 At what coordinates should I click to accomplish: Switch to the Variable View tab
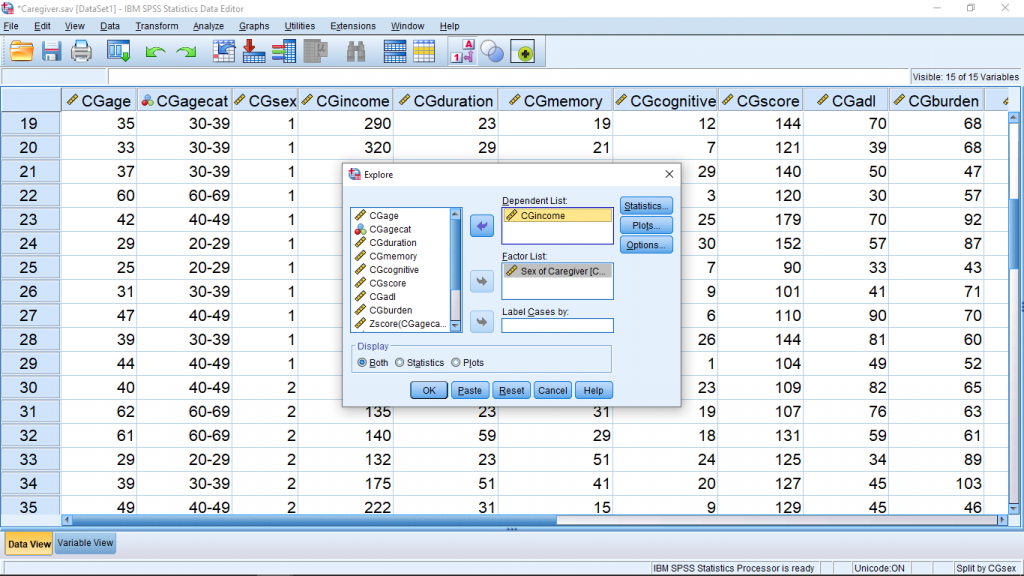[84, 542]
